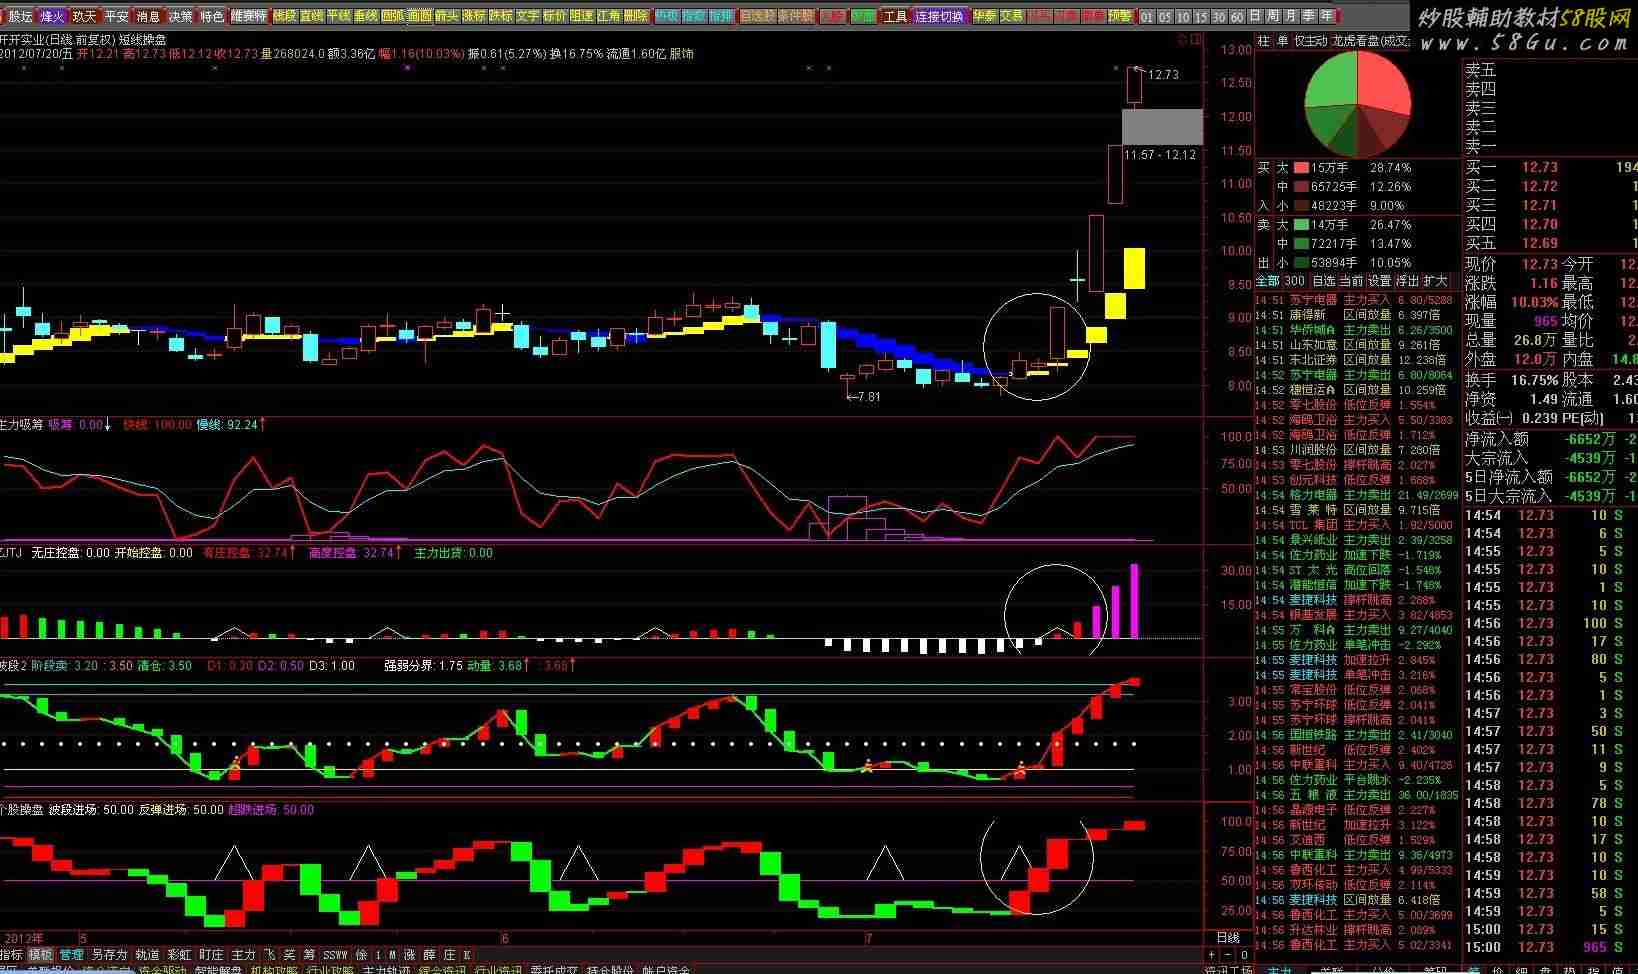
Task: Choose the 箭头 arrow drawing tool
Action: click(x=446, y=16)
